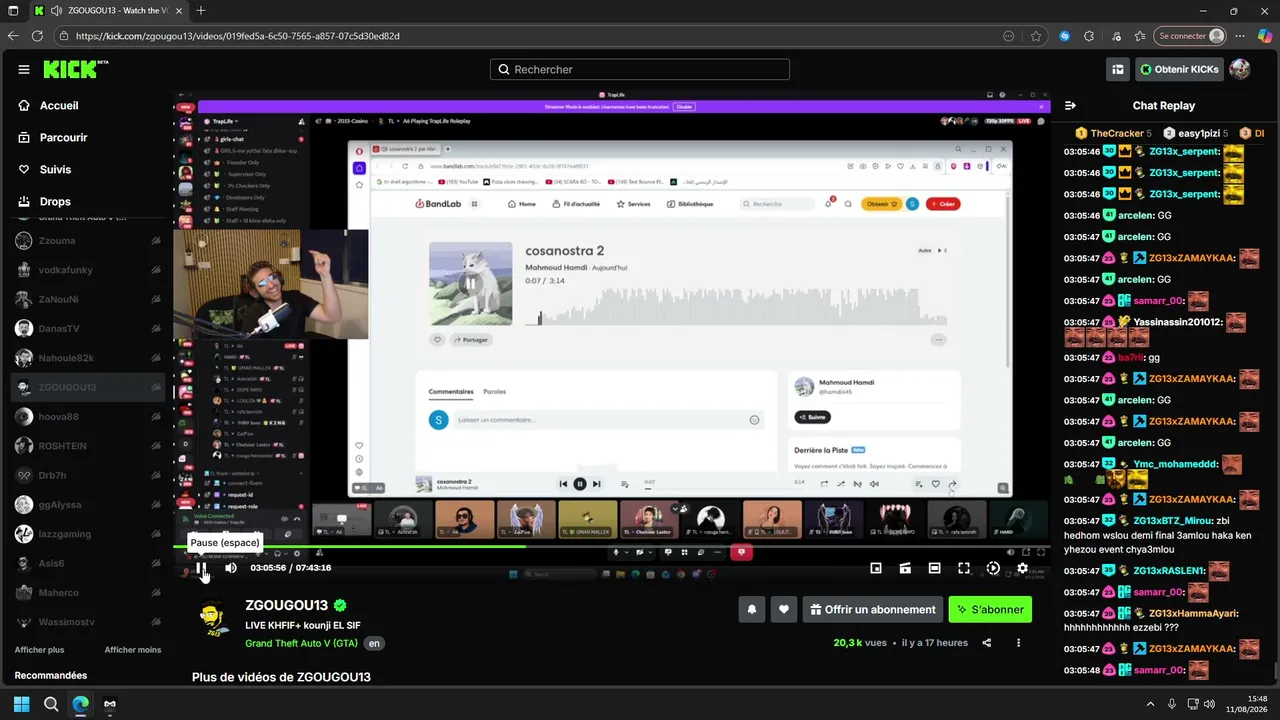Open the browser extensions puzzle icon
The height and width of the screenshot is (720, 1280).
pyautogui.click(x=1090, y=36)
